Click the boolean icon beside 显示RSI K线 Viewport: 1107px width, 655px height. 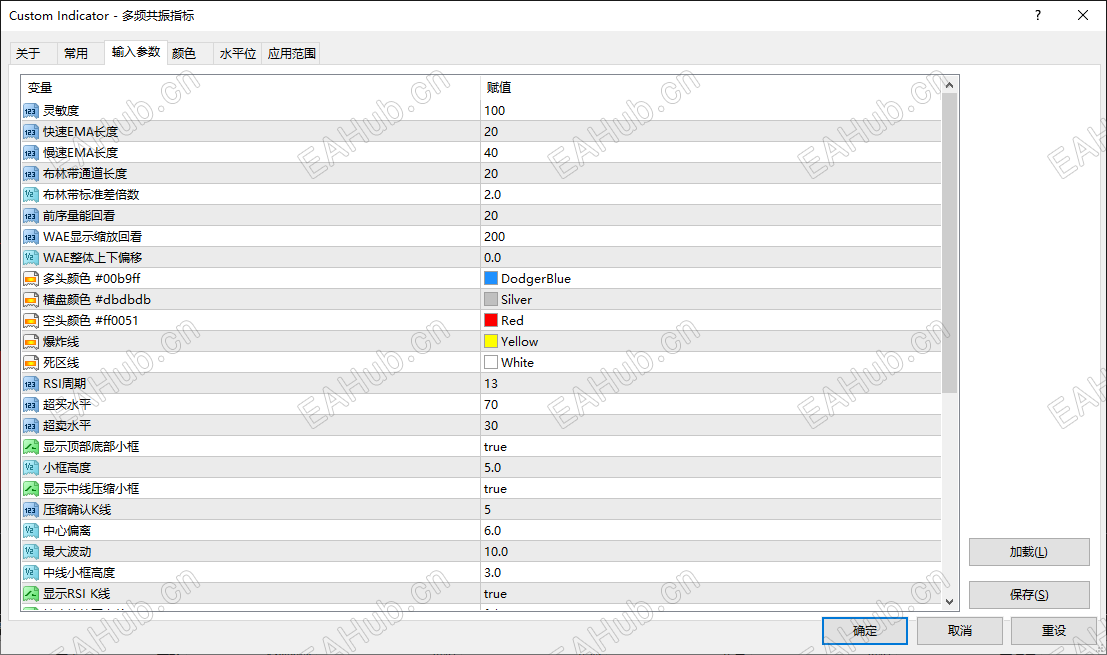[x=30, y=594]
